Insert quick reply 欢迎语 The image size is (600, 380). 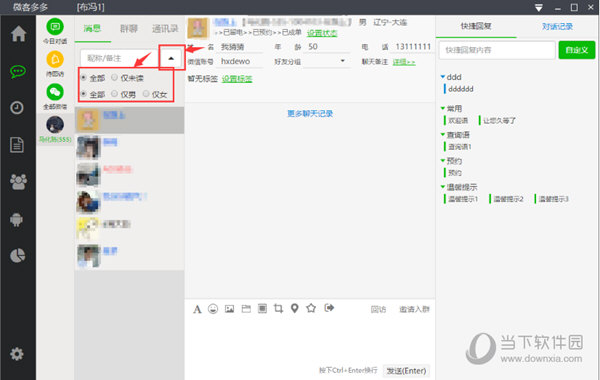click(458, 121)
